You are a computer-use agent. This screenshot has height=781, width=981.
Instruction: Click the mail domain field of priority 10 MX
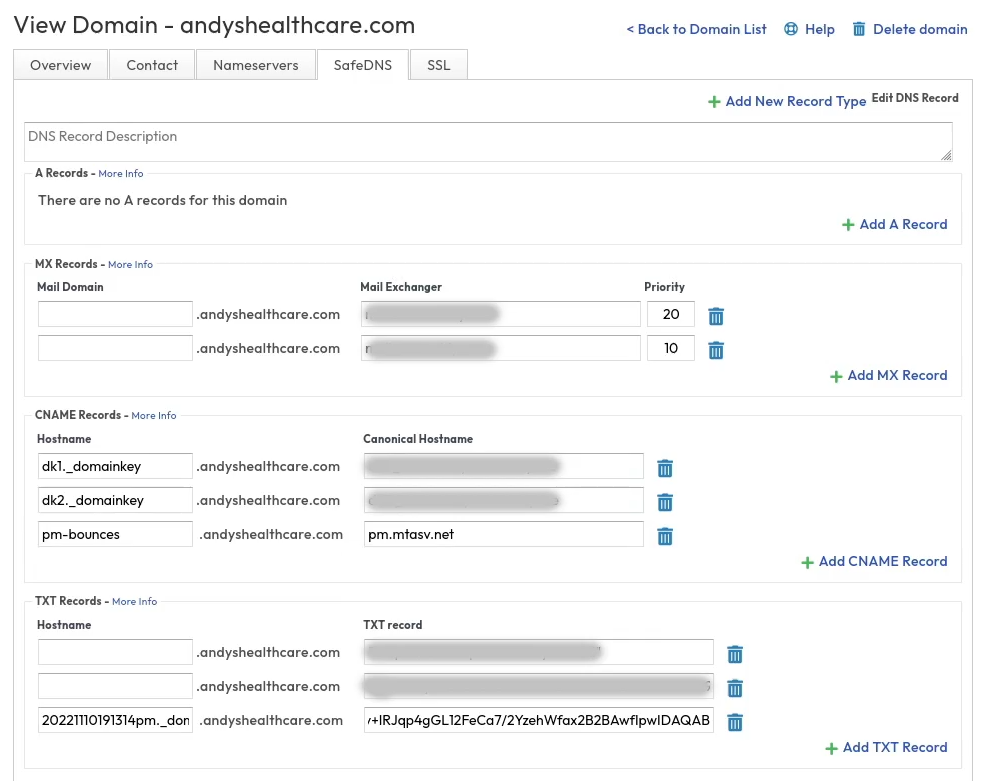[115, 348]
